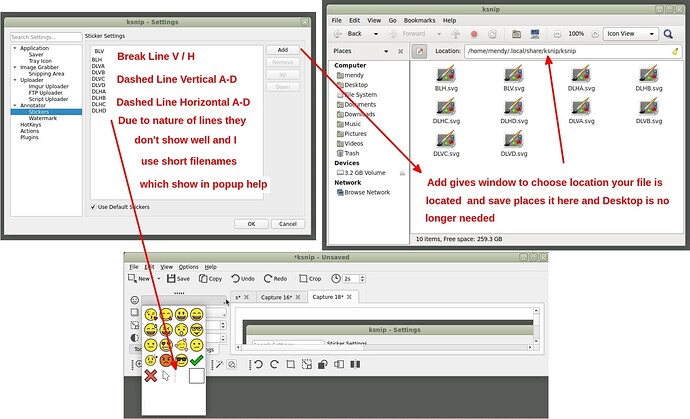Pick the sunglasses emoji sticker
690x419 pixels.
[181, 360]
